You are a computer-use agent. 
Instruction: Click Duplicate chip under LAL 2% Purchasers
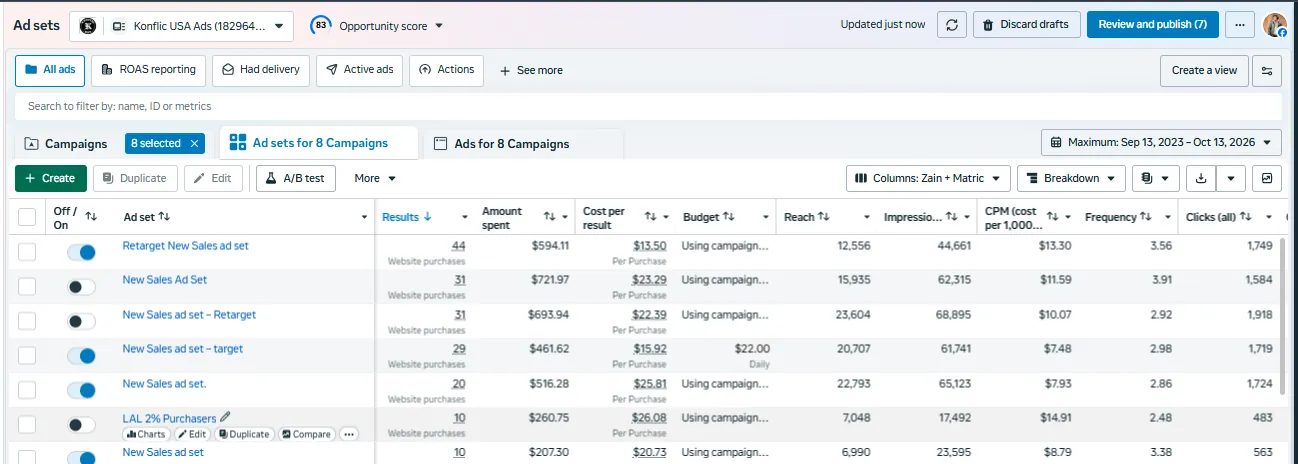(244, 434)
